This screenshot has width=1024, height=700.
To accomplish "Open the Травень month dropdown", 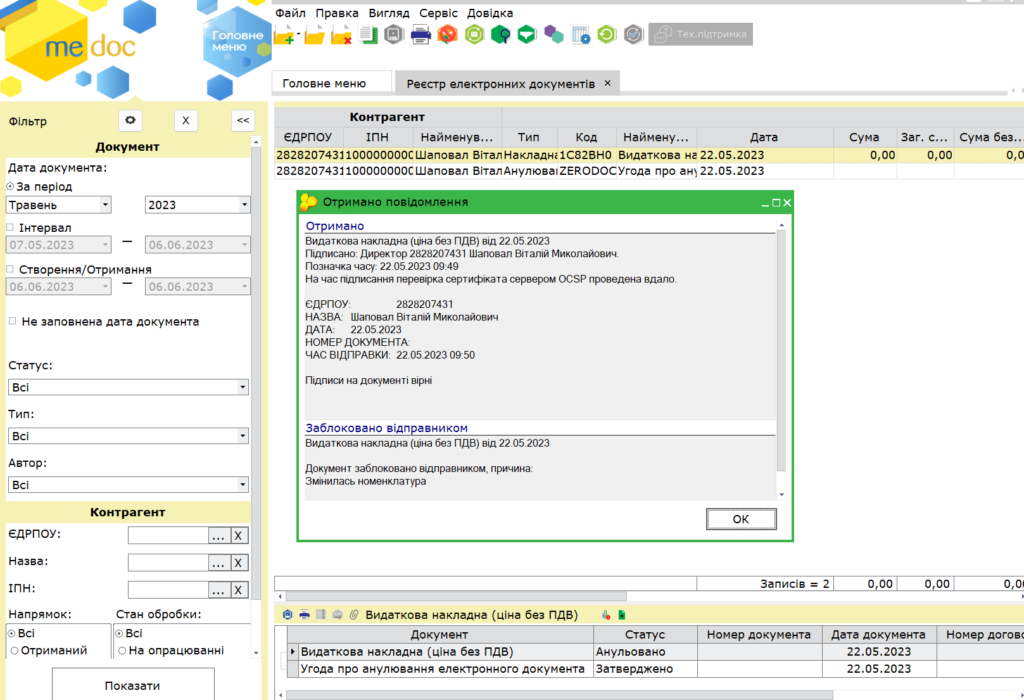I will tap(59, 205).
